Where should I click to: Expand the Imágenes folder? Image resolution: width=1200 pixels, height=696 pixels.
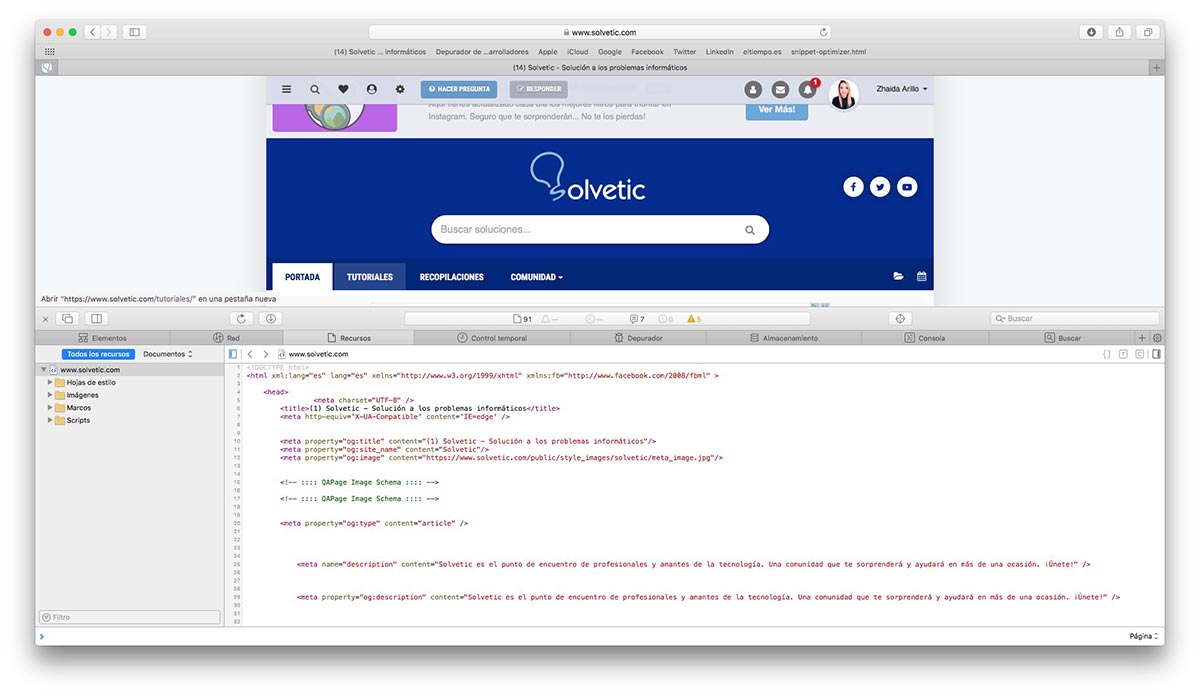pos(50,395)
